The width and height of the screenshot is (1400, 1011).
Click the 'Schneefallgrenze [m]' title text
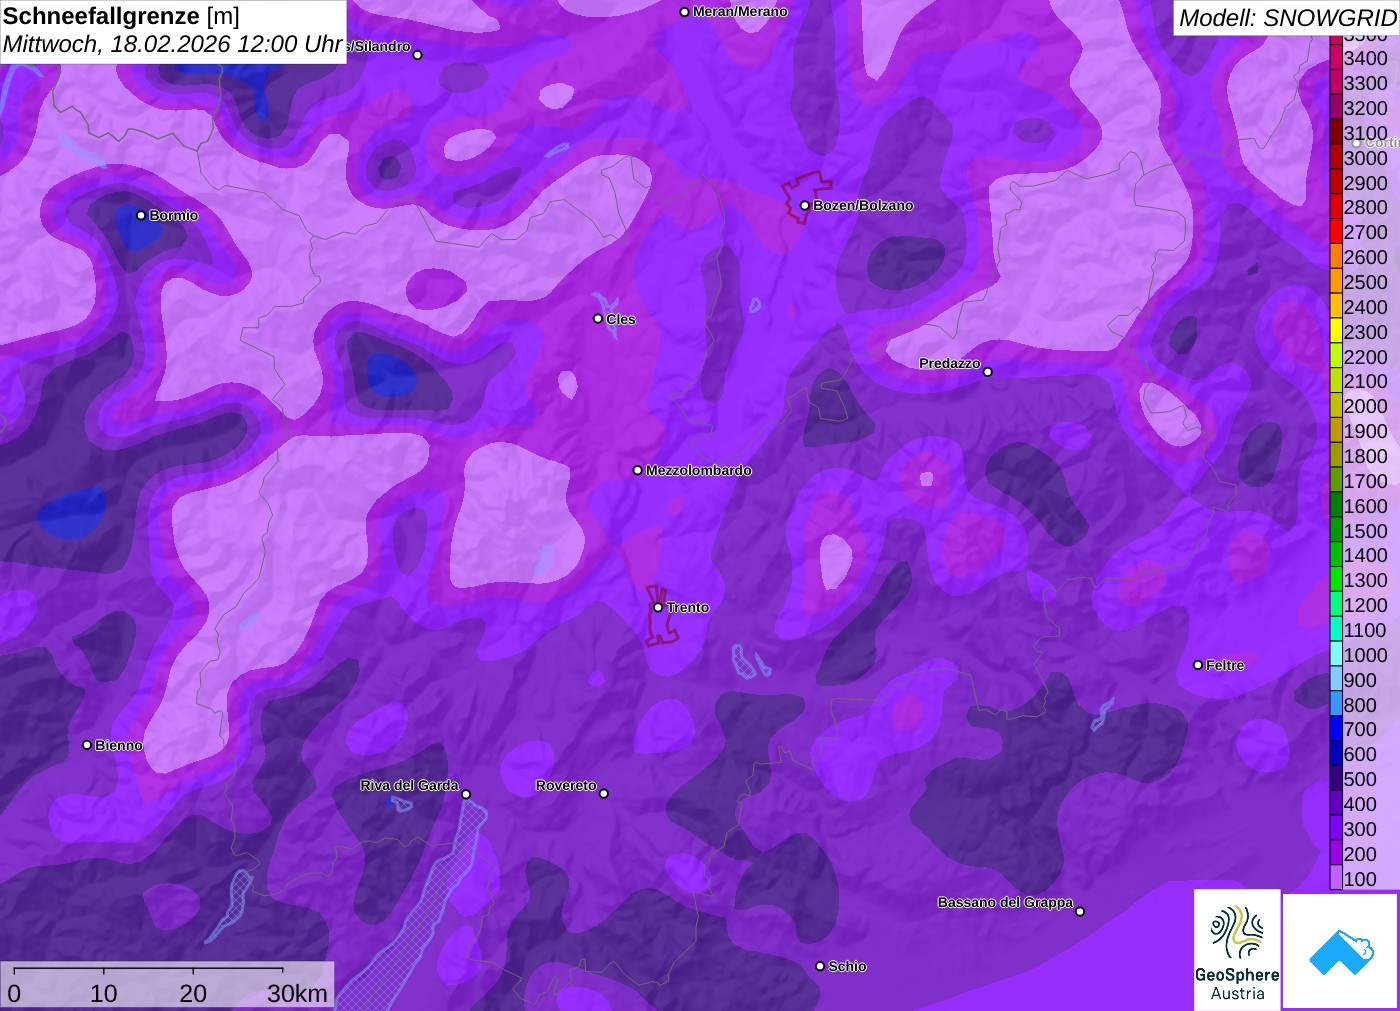(121, 16)
